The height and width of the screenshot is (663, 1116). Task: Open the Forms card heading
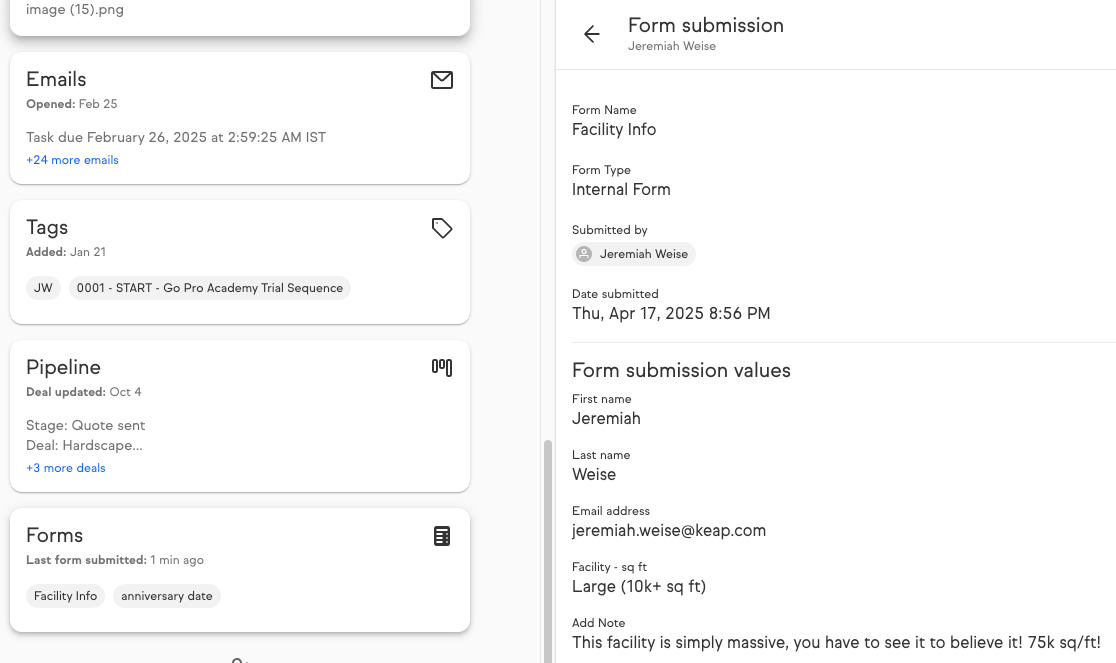[54, 536]
